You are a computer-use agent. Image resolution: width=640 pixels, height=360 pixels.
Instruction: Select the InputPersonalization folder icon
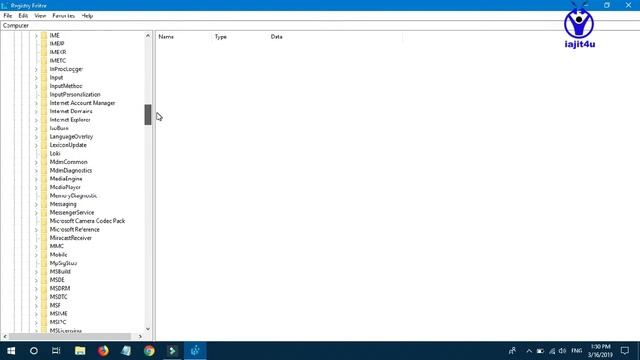(x=44, y=94)
